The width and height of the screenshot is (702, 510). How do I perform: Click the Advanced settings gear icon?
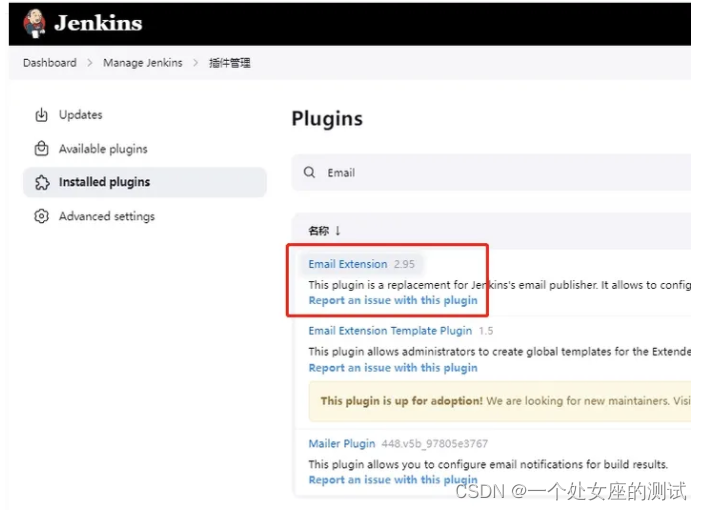pyautogui.click(x=41, y=216)
